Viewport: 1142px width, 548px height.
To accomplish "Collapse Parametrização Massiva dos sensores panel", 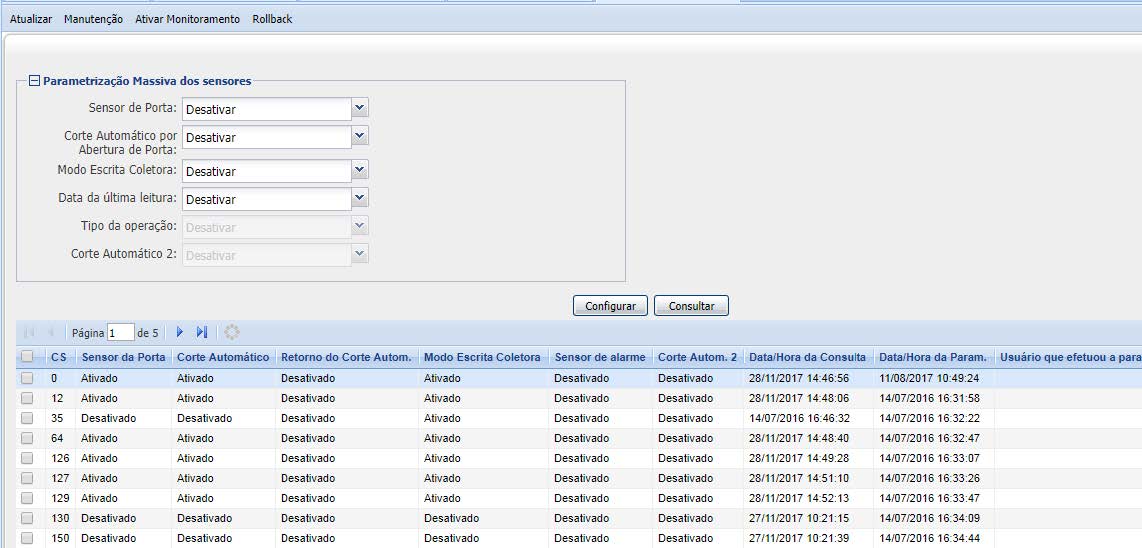I will coord(35,81).
